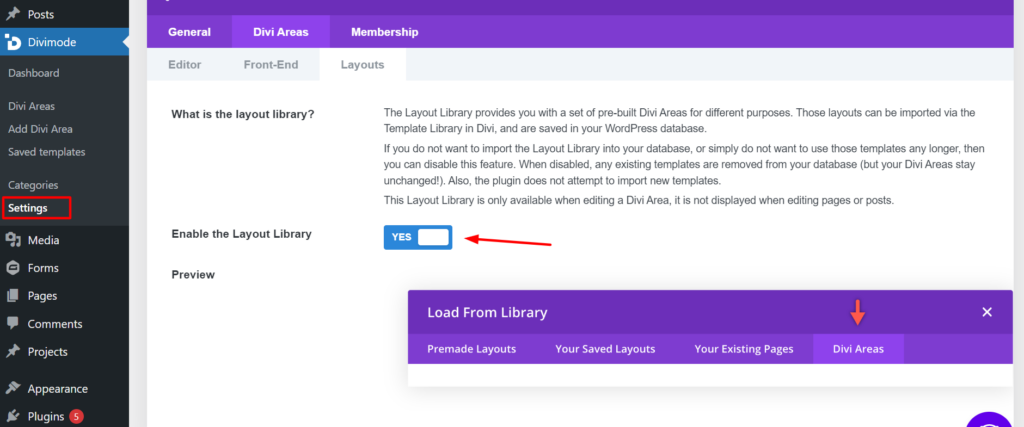Open Categories in sidebar
Image resolution: width=1024 pixels, height=427 pixels.
coord(33,185)
